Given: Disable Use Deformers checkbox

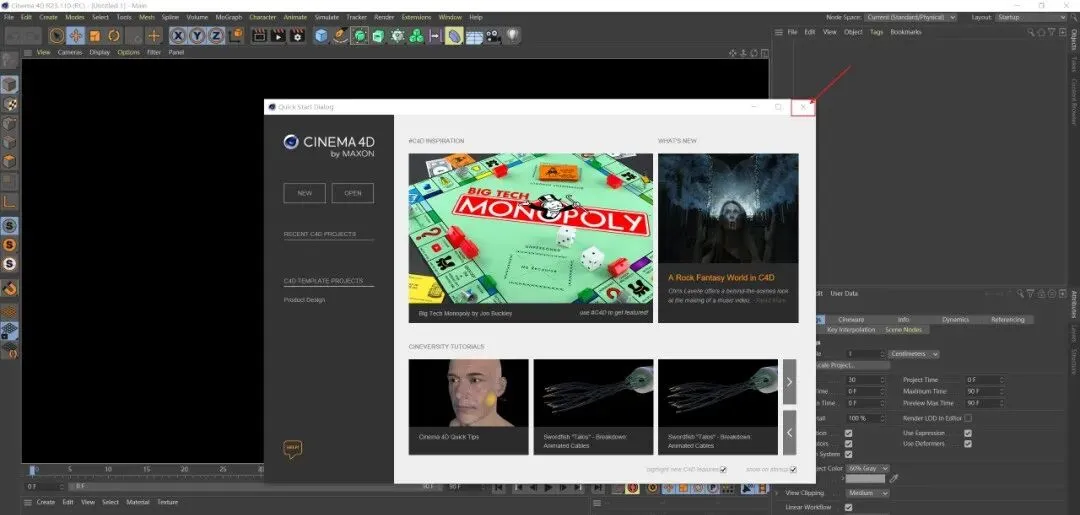Looking at the screenshot, I should point(968,443).
